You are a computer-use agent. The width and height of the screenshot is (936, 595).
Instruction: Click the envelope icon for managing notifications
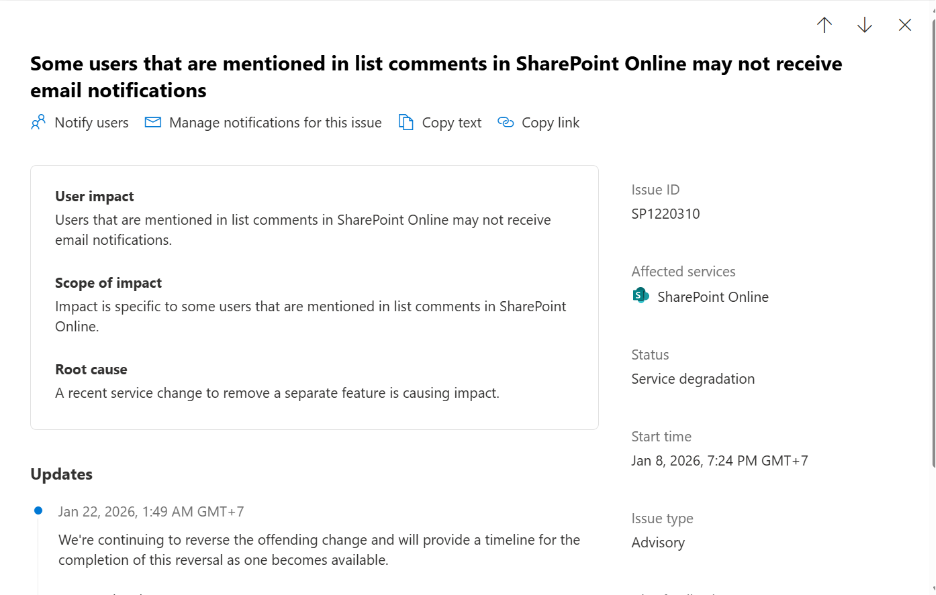(x=153, y=122)
